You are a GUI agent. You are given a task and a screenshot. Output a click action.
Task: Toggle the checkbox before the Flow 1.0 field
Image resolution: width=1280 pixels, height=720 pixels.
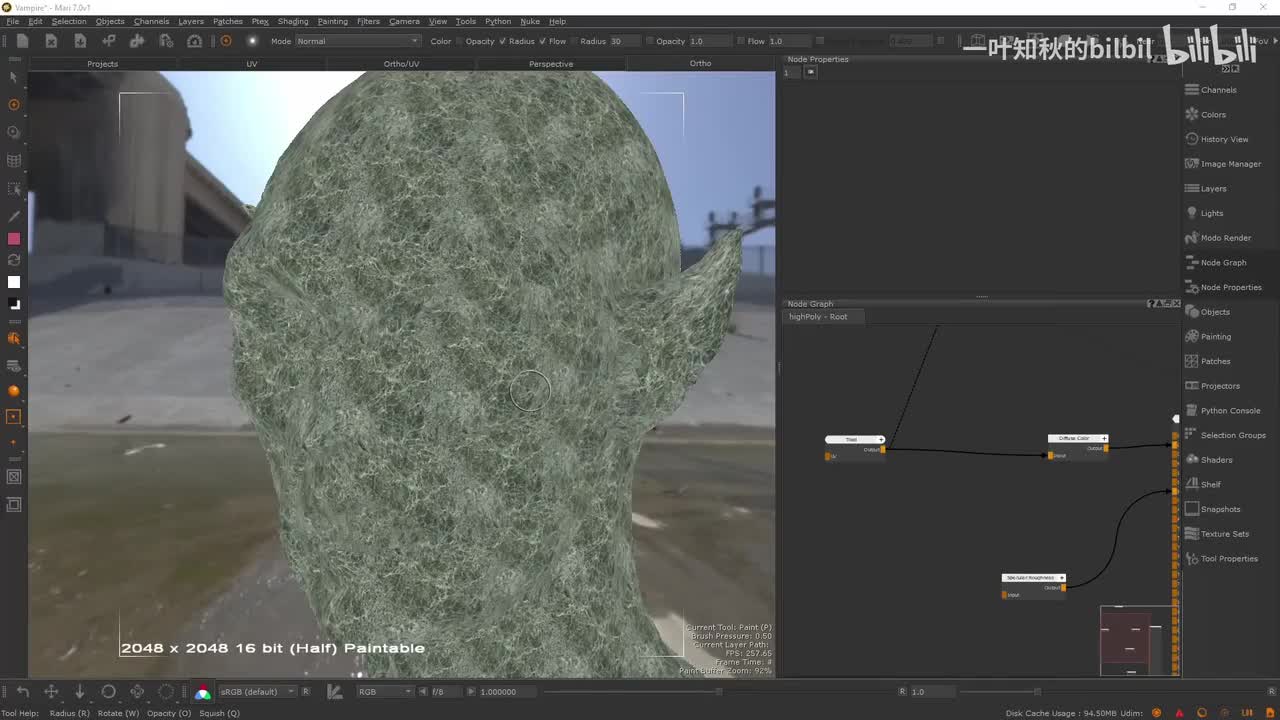point(741,41)
